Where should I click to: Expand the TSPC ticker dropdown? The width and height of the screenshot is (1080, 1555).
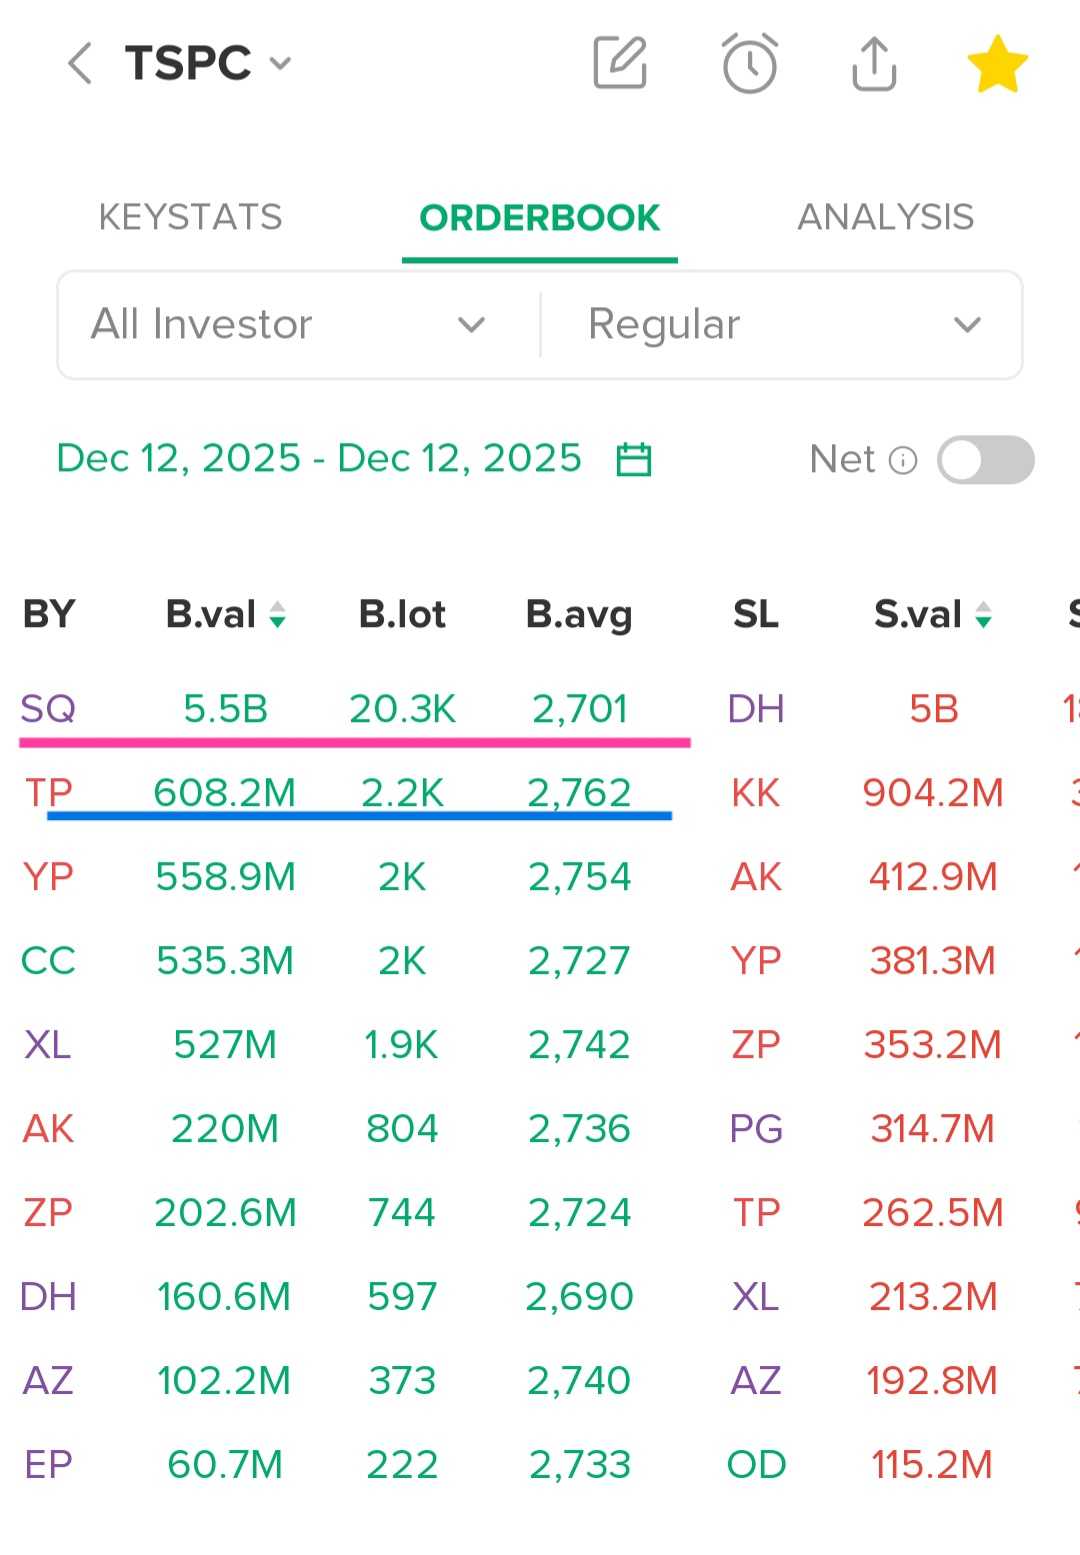(281, 64)
